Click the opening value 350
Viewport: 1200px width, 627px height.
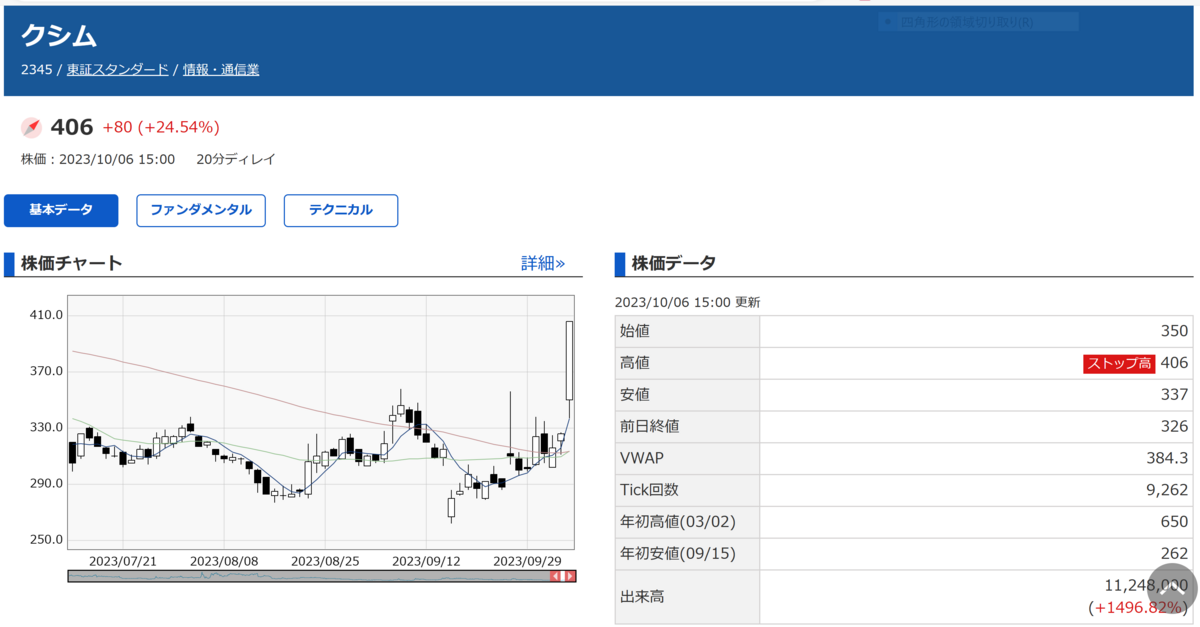pos(1175,331)
